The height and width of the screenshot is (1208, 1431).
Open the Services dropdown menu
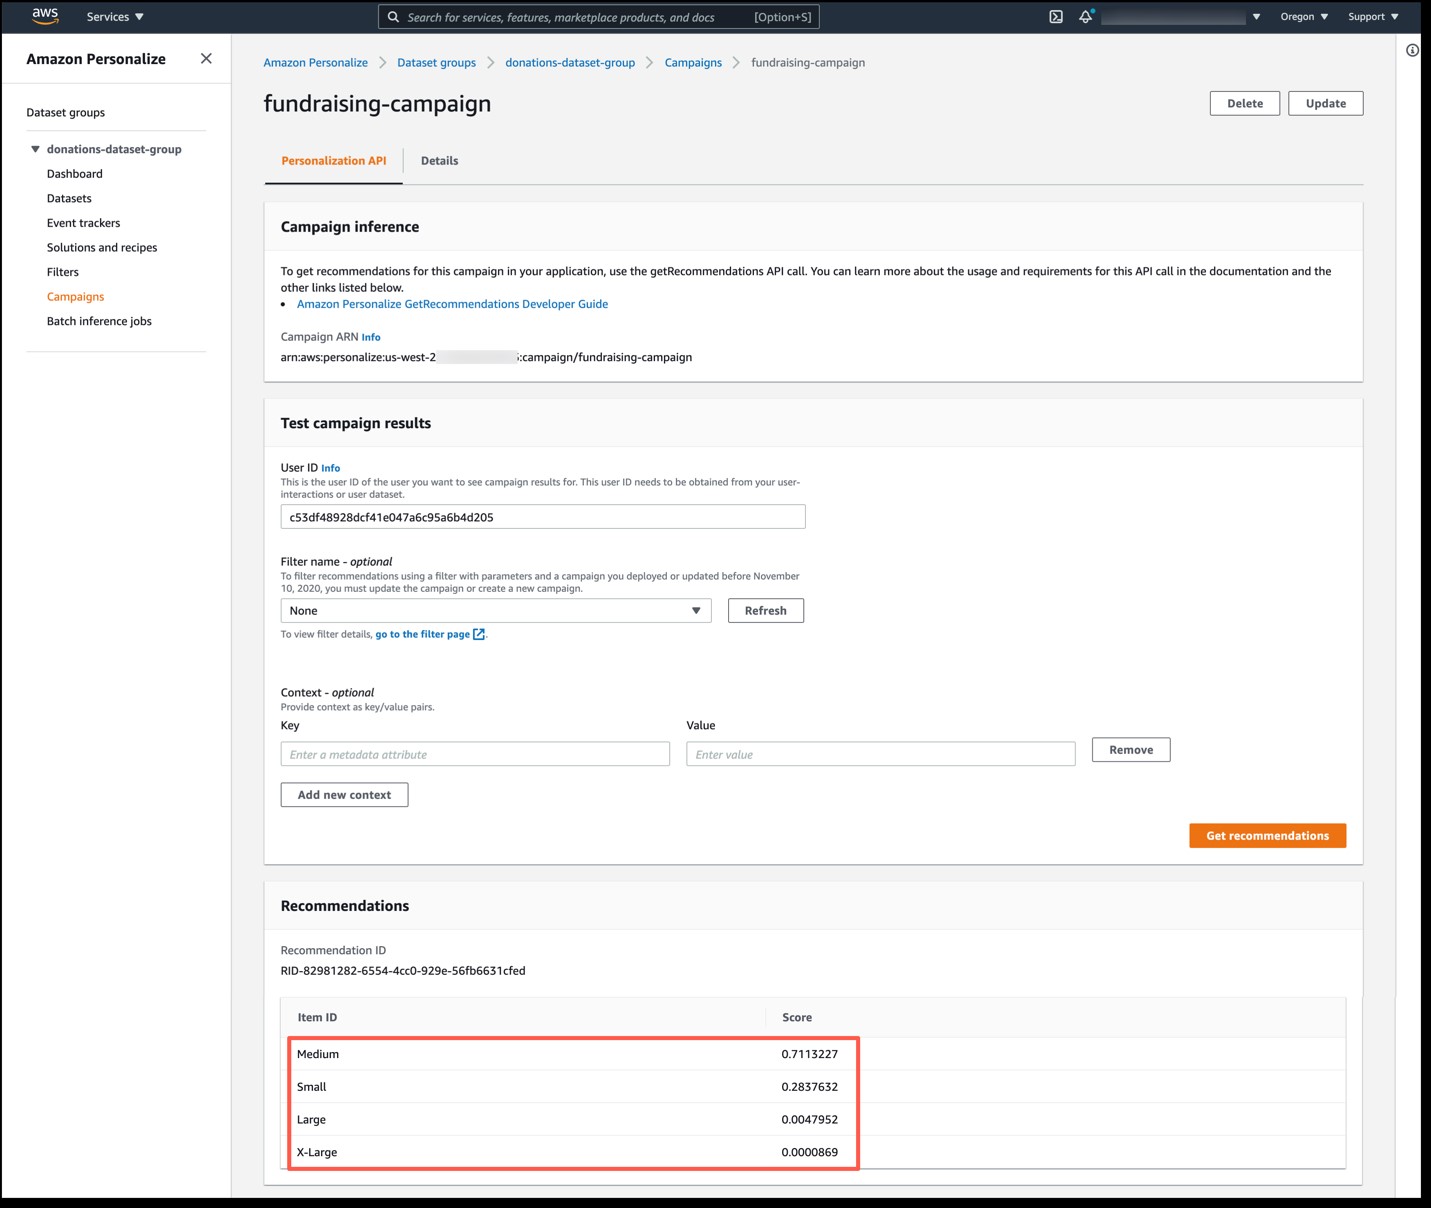point(115,17)
